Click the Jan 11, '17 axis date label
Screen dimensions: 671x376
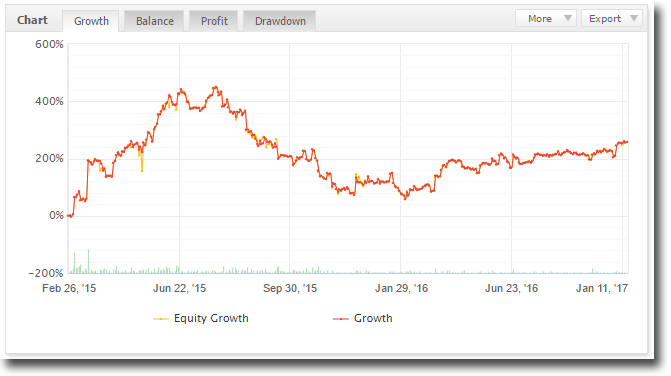(x=602, y=288)
